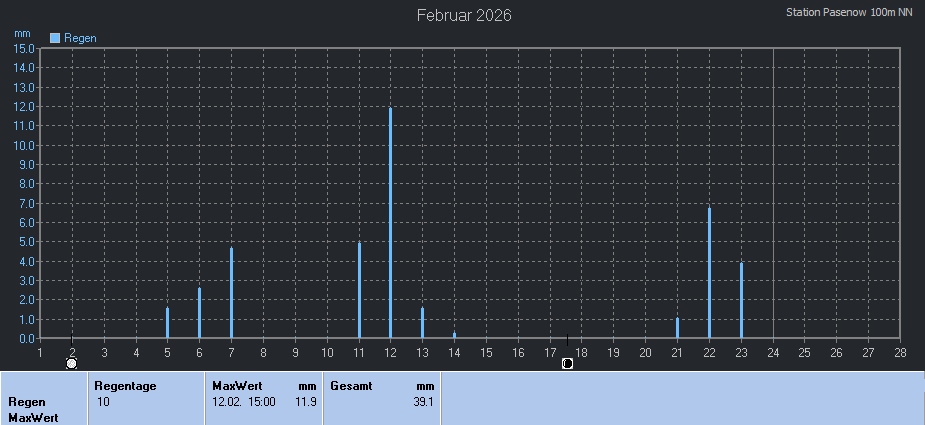The width and height of the screenshot is (925, 425).
Task: Click the full moon icon below day 2
Action: coord(71,363)
